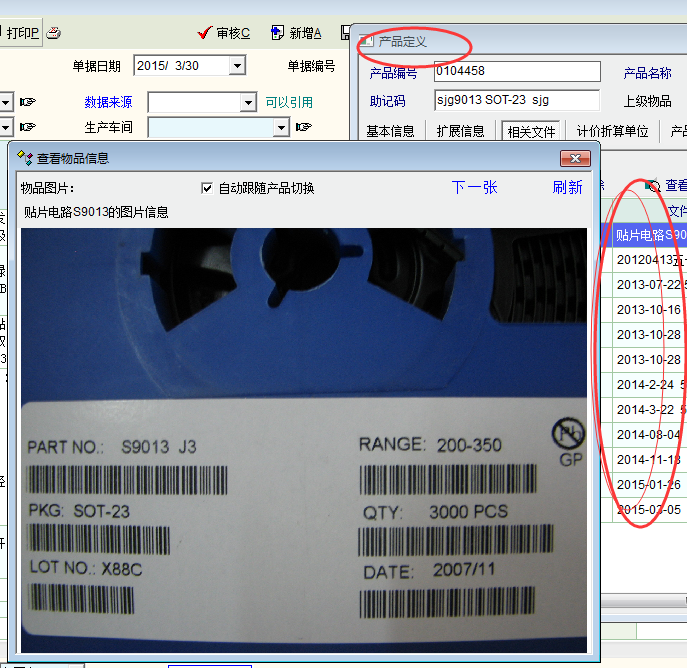
Task: Click the 产品编号 field containing 0104458
Action: [x=516, y=72]
